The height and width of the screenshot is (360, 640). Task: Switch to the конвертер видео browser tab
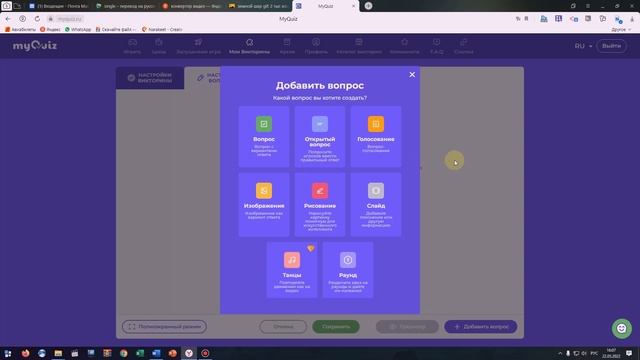[x=192, y=6]
